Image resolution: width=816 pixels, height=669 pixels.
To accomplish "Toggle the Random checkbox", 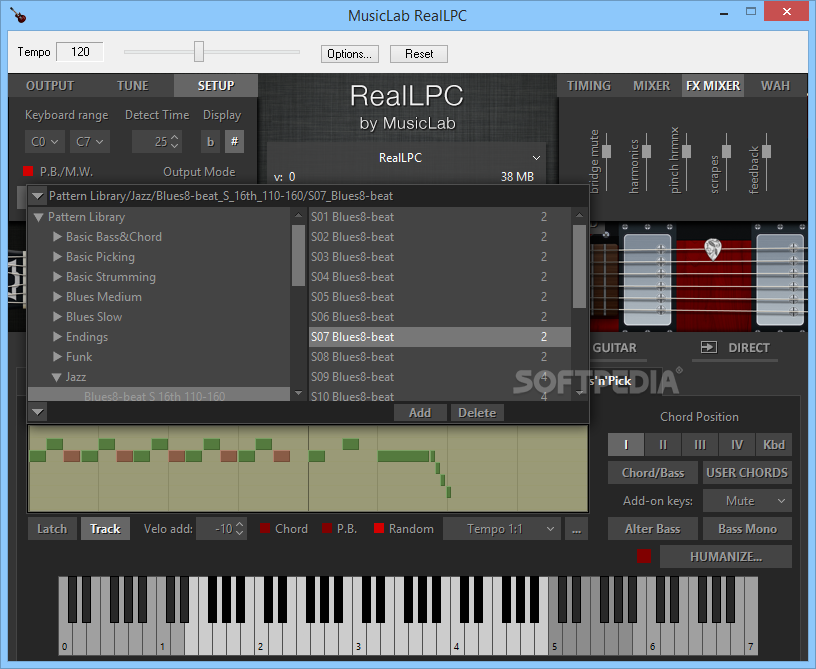I will tap(379, 529).
